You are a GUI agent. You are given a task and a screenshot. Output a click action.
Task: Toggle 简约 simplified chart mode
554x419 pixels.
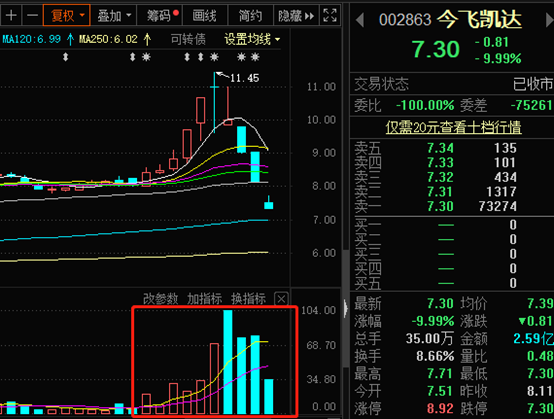point(250,16)
